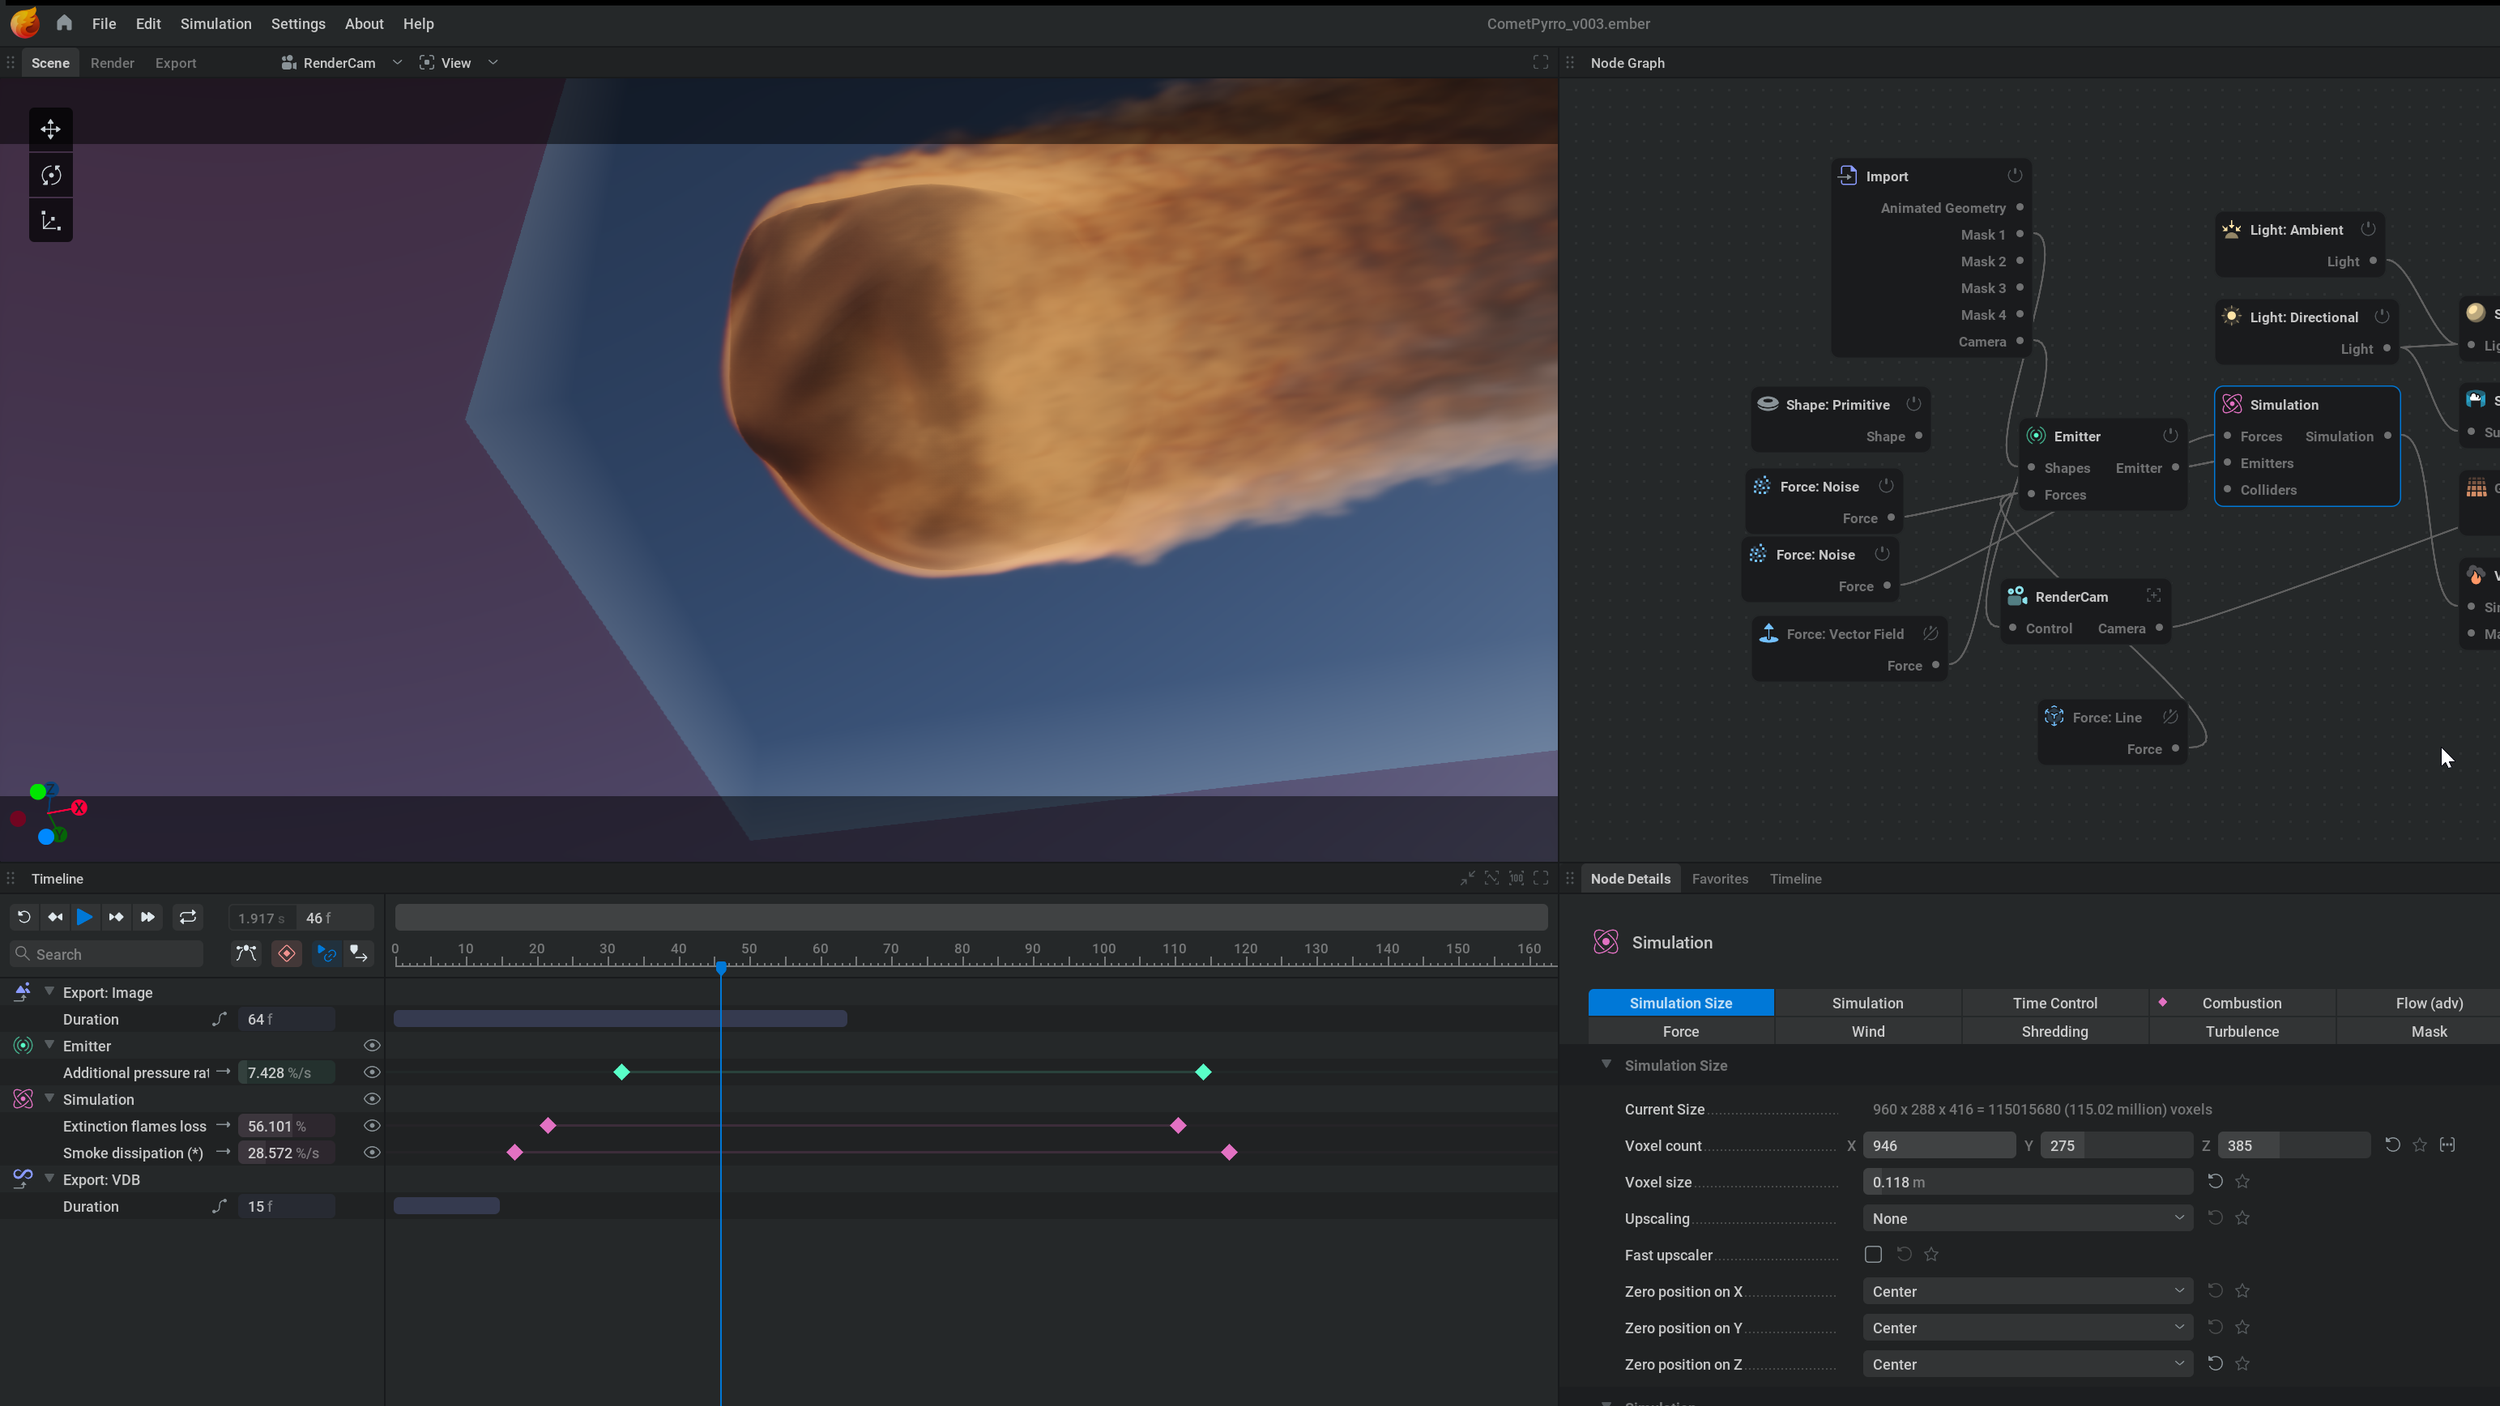2500x1406 pixels.
Task: Enable the Force: Line node
Action: pos(2170,717)
